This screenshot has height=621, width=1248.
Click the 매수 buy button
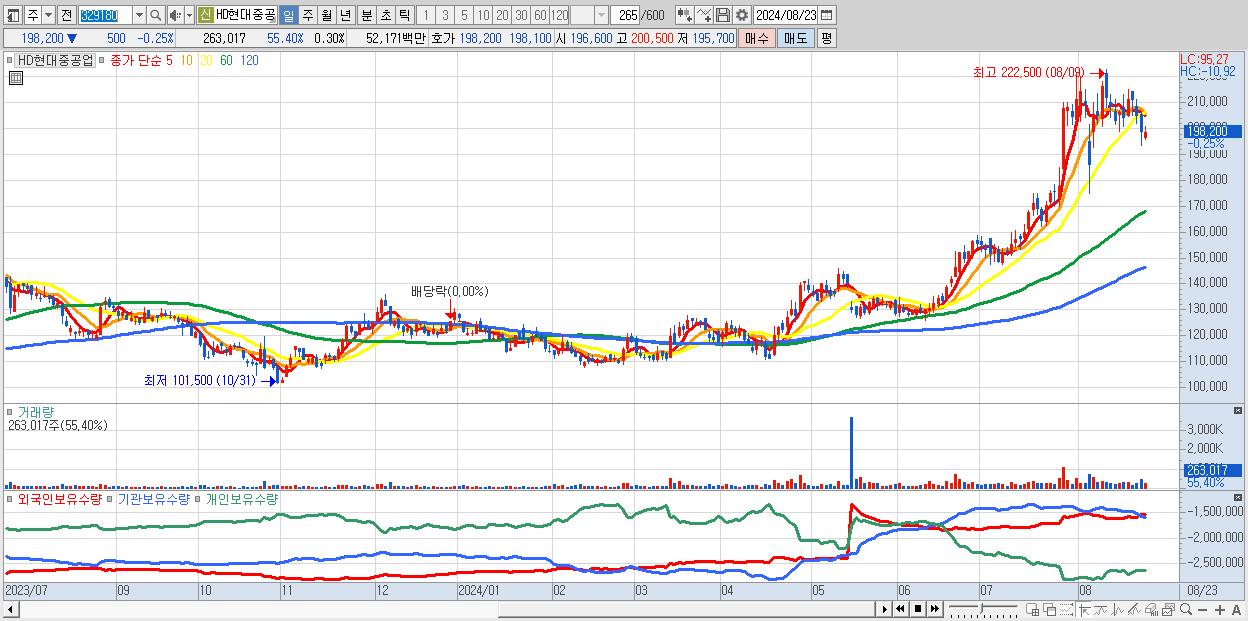[x=757, y=38]
